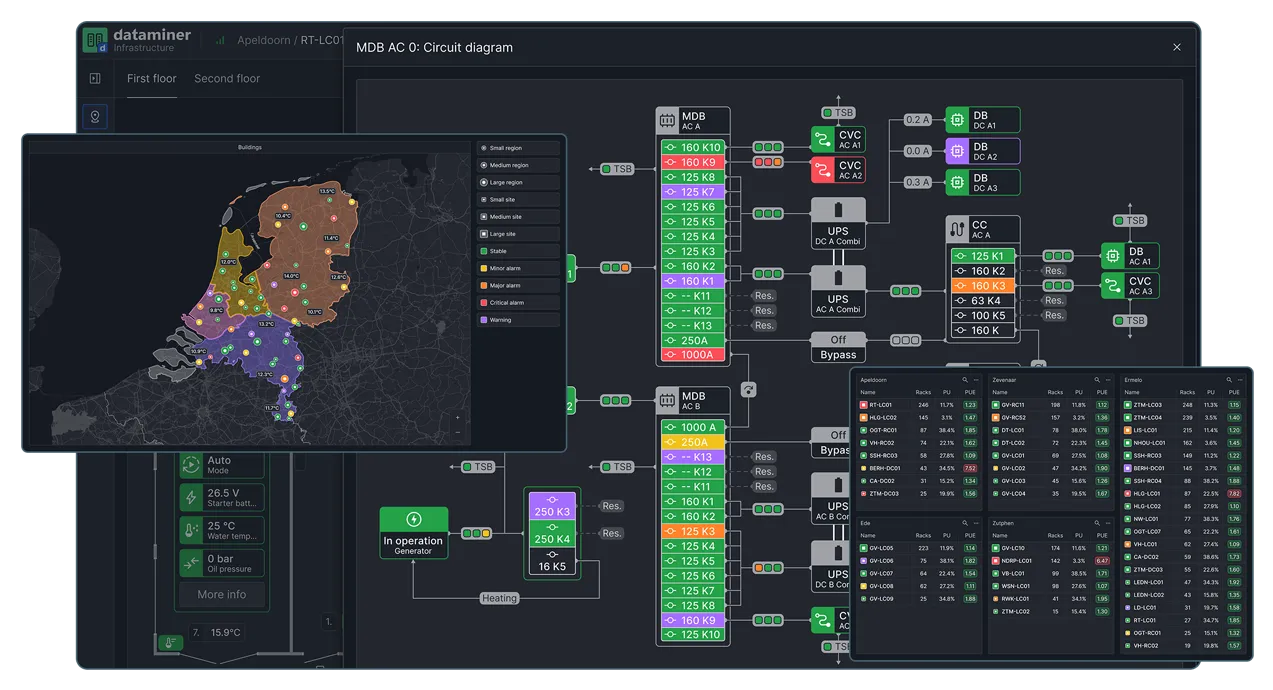The image size is (1273, 690).
Task: Click the In operation Generator block
Action: pos(414,533)
